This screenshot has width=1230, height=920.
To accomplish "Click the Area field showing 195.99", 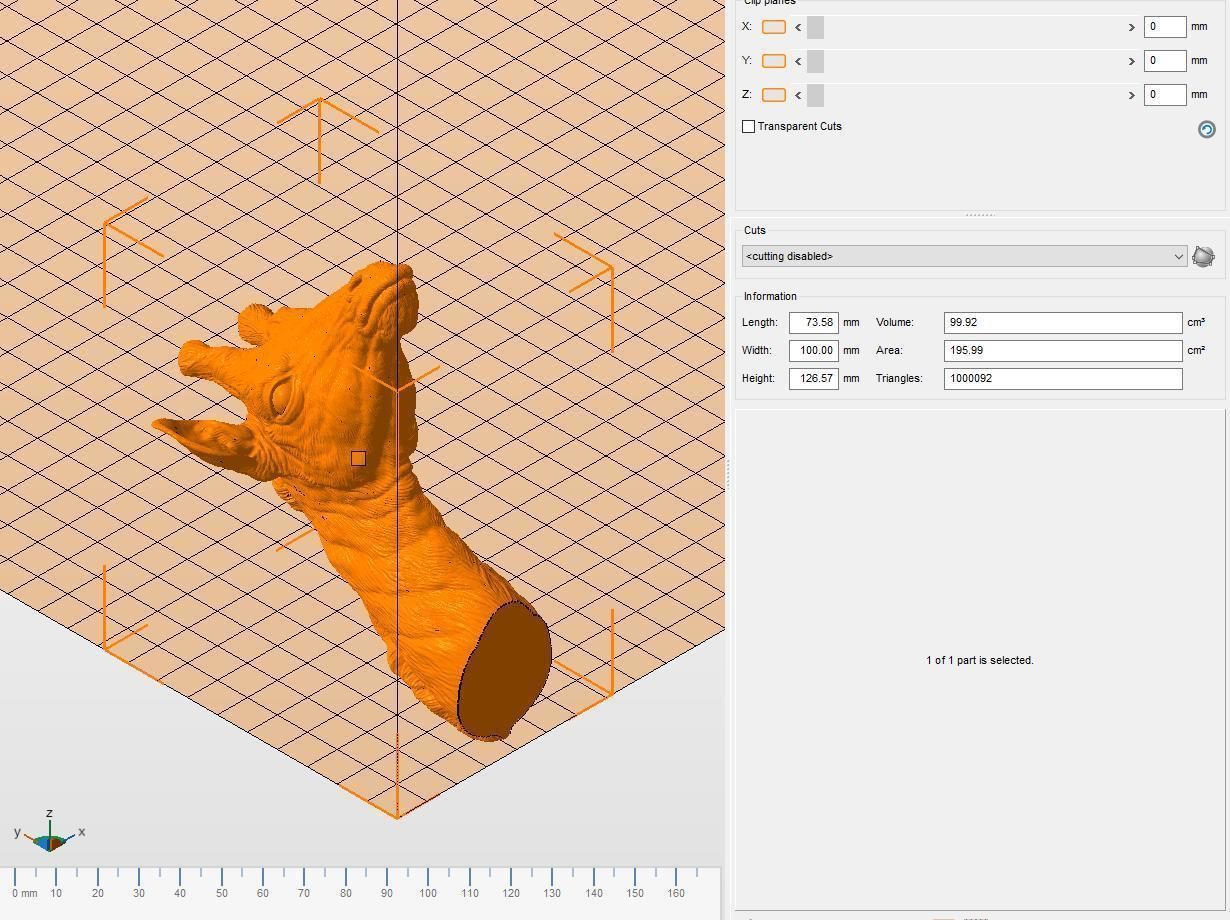I will 1063,350.
